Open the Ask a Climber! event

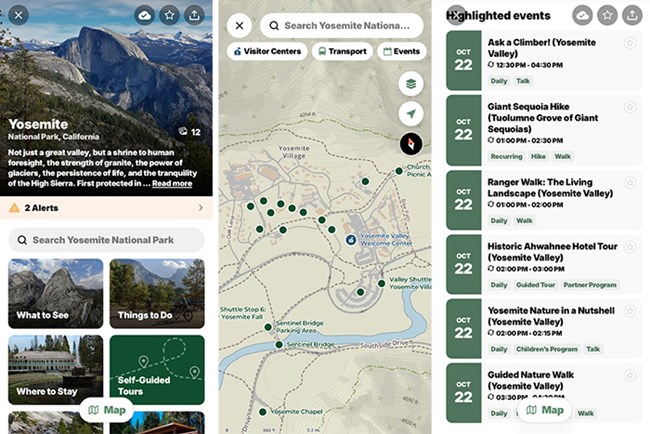544,61
